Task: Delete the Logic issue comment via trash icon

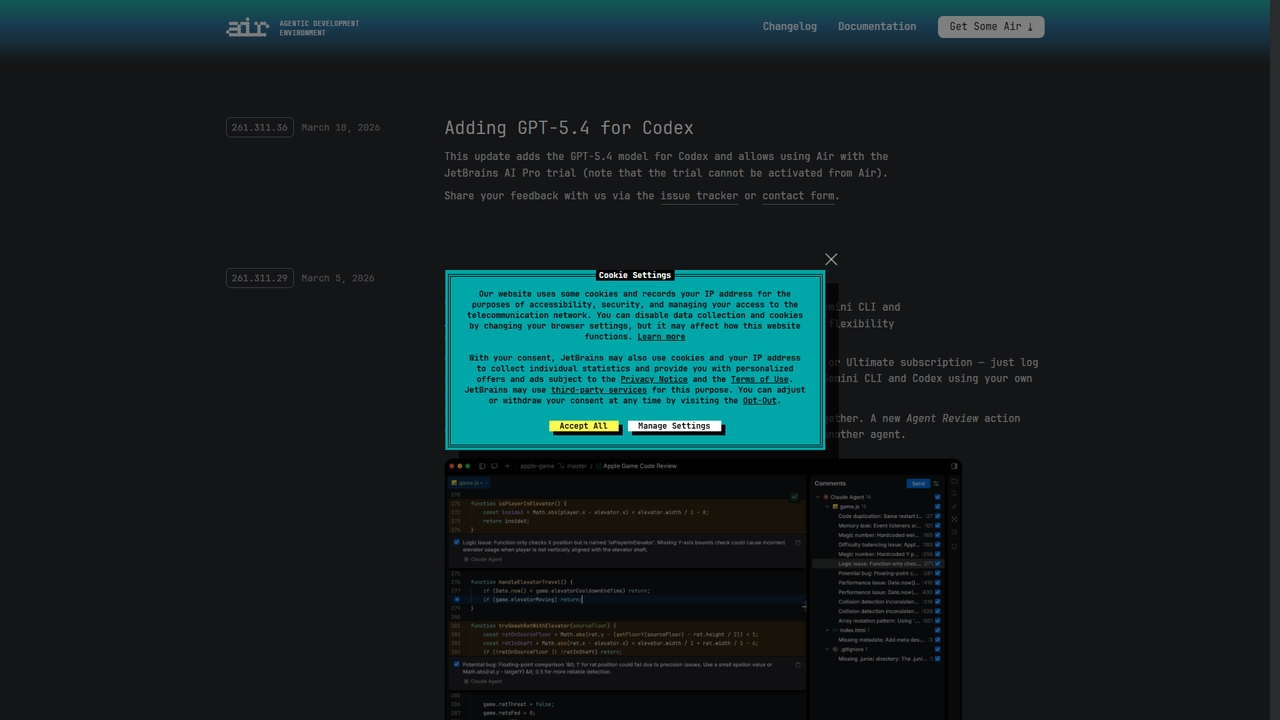Action: 798,542
